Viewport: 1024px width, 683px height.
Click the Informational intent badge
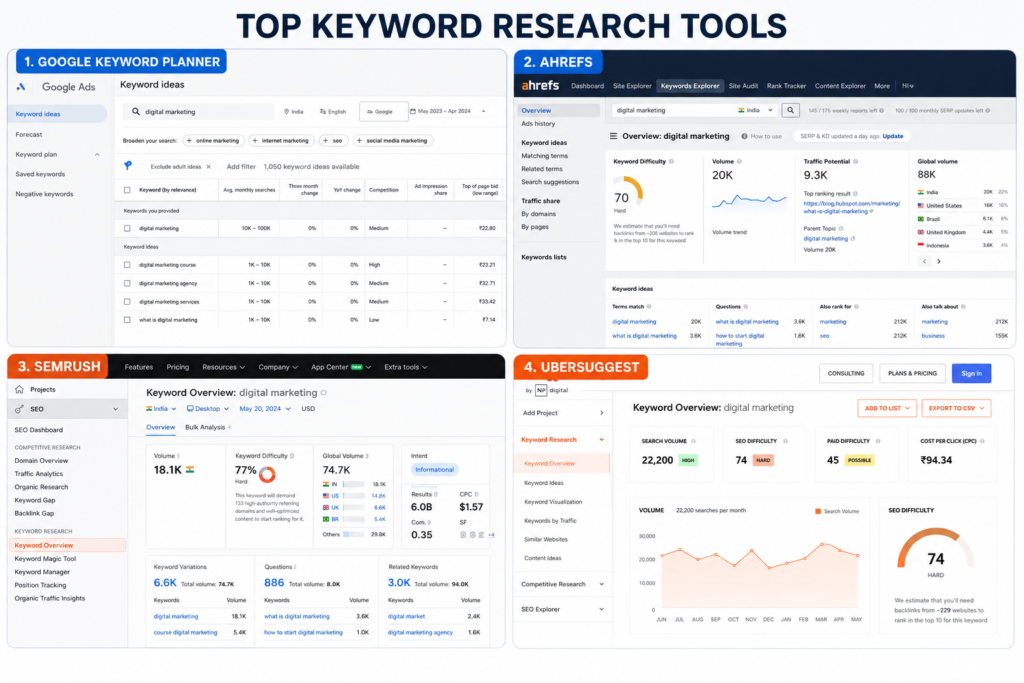click(x=434, y=469)
